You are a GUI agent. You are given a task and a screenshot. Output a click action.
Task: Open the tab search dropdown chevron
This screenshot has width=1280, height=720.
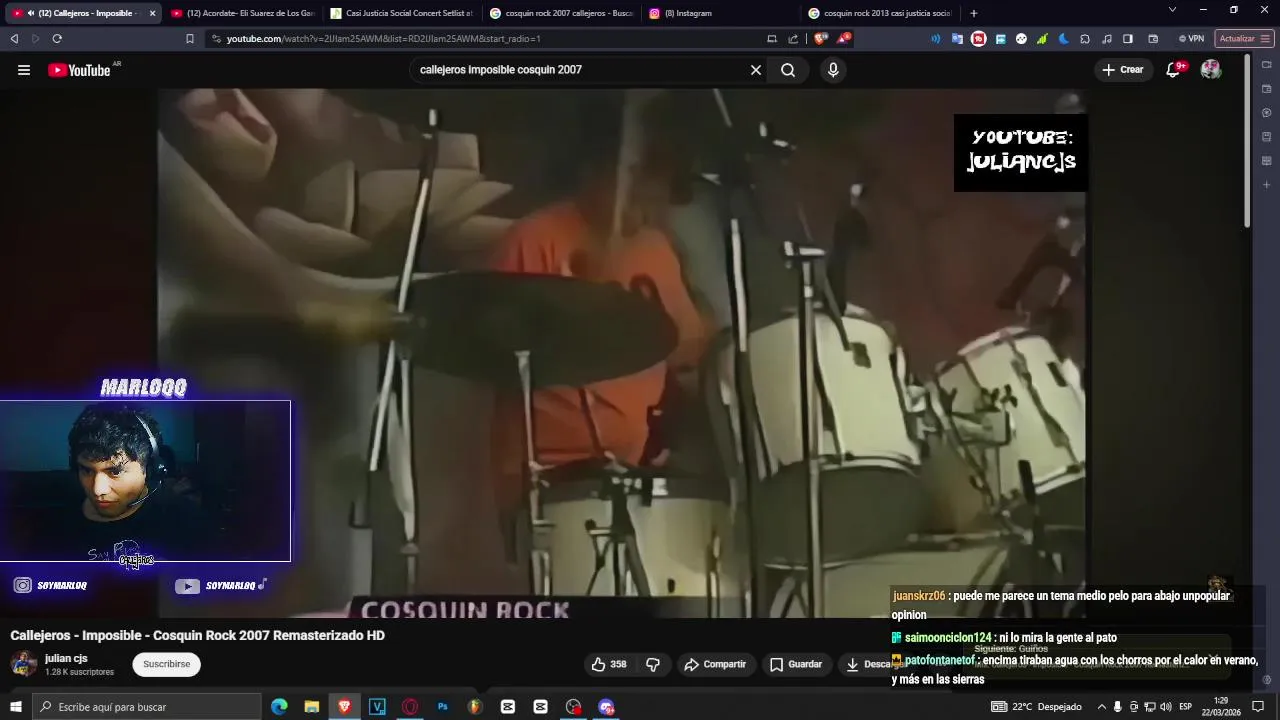(x=1172, y=10)
